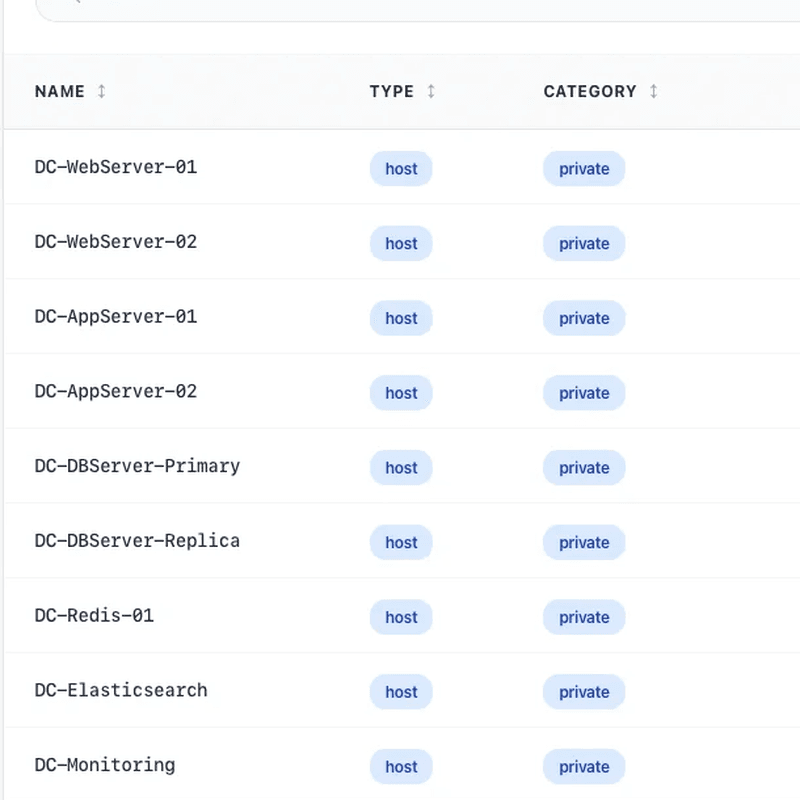Click the private badge for DC-DBServer-Primary

pyautogui.click(x=584, y=468)
